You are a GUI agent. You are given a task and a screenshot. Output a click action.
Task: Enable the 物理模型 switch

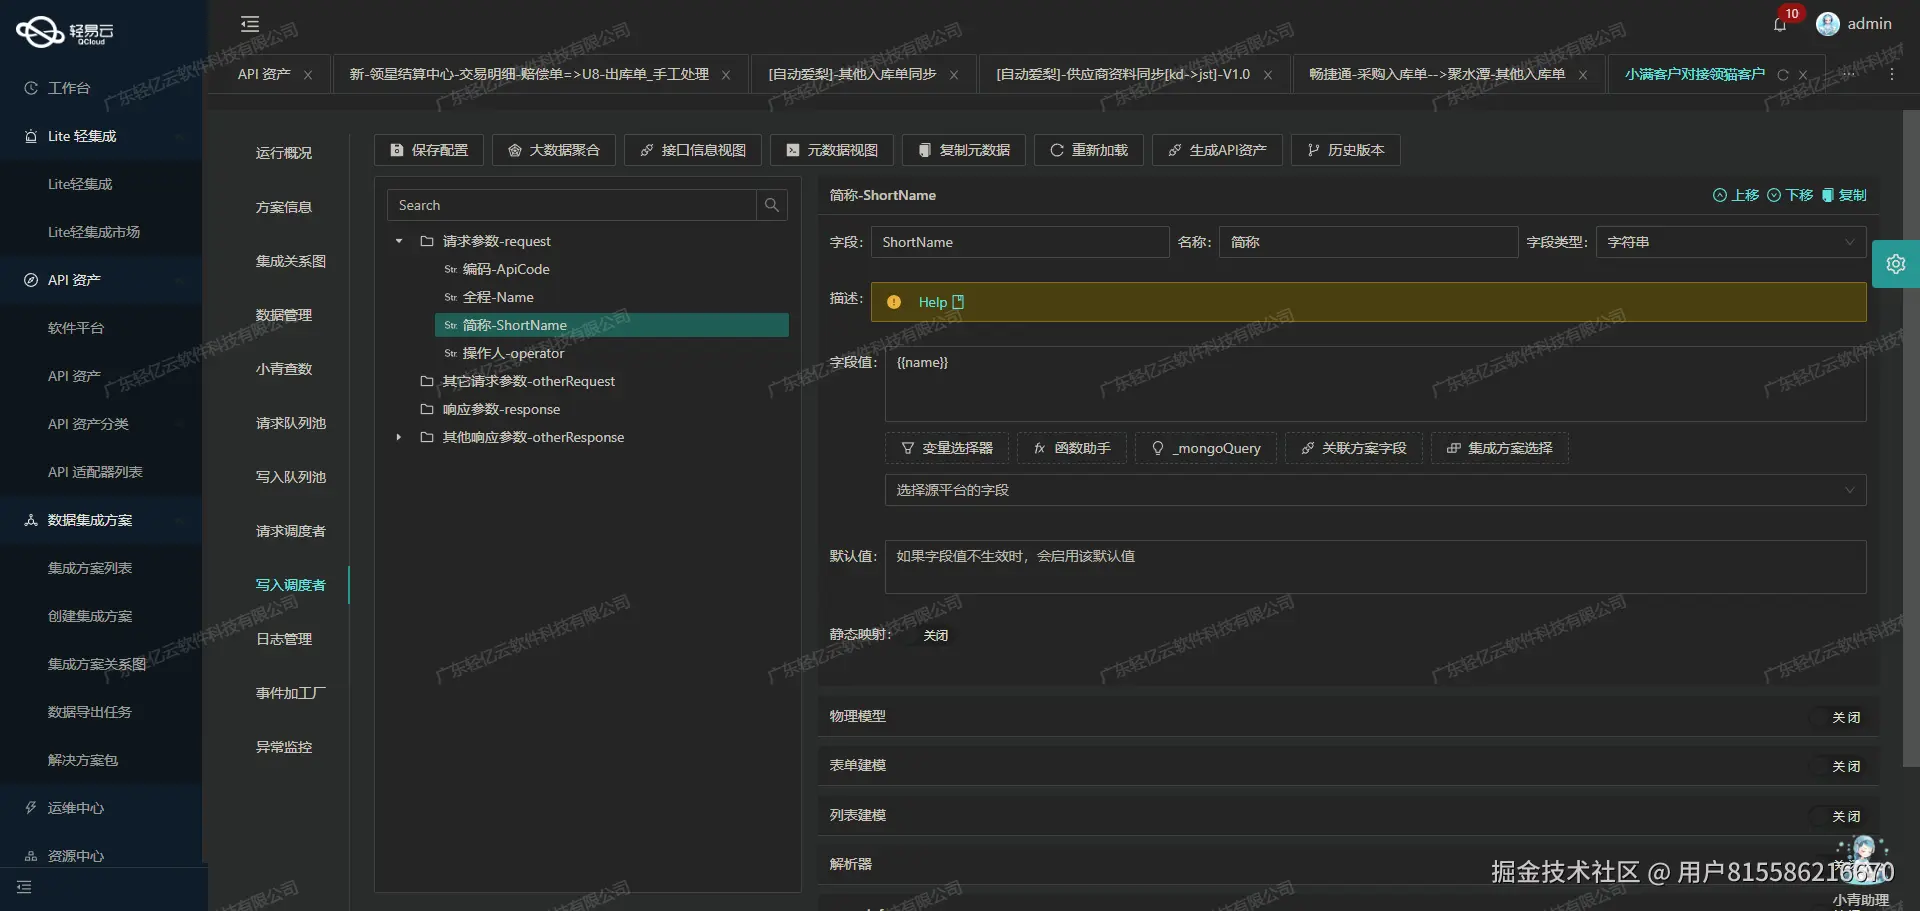tap(1845, 717)
